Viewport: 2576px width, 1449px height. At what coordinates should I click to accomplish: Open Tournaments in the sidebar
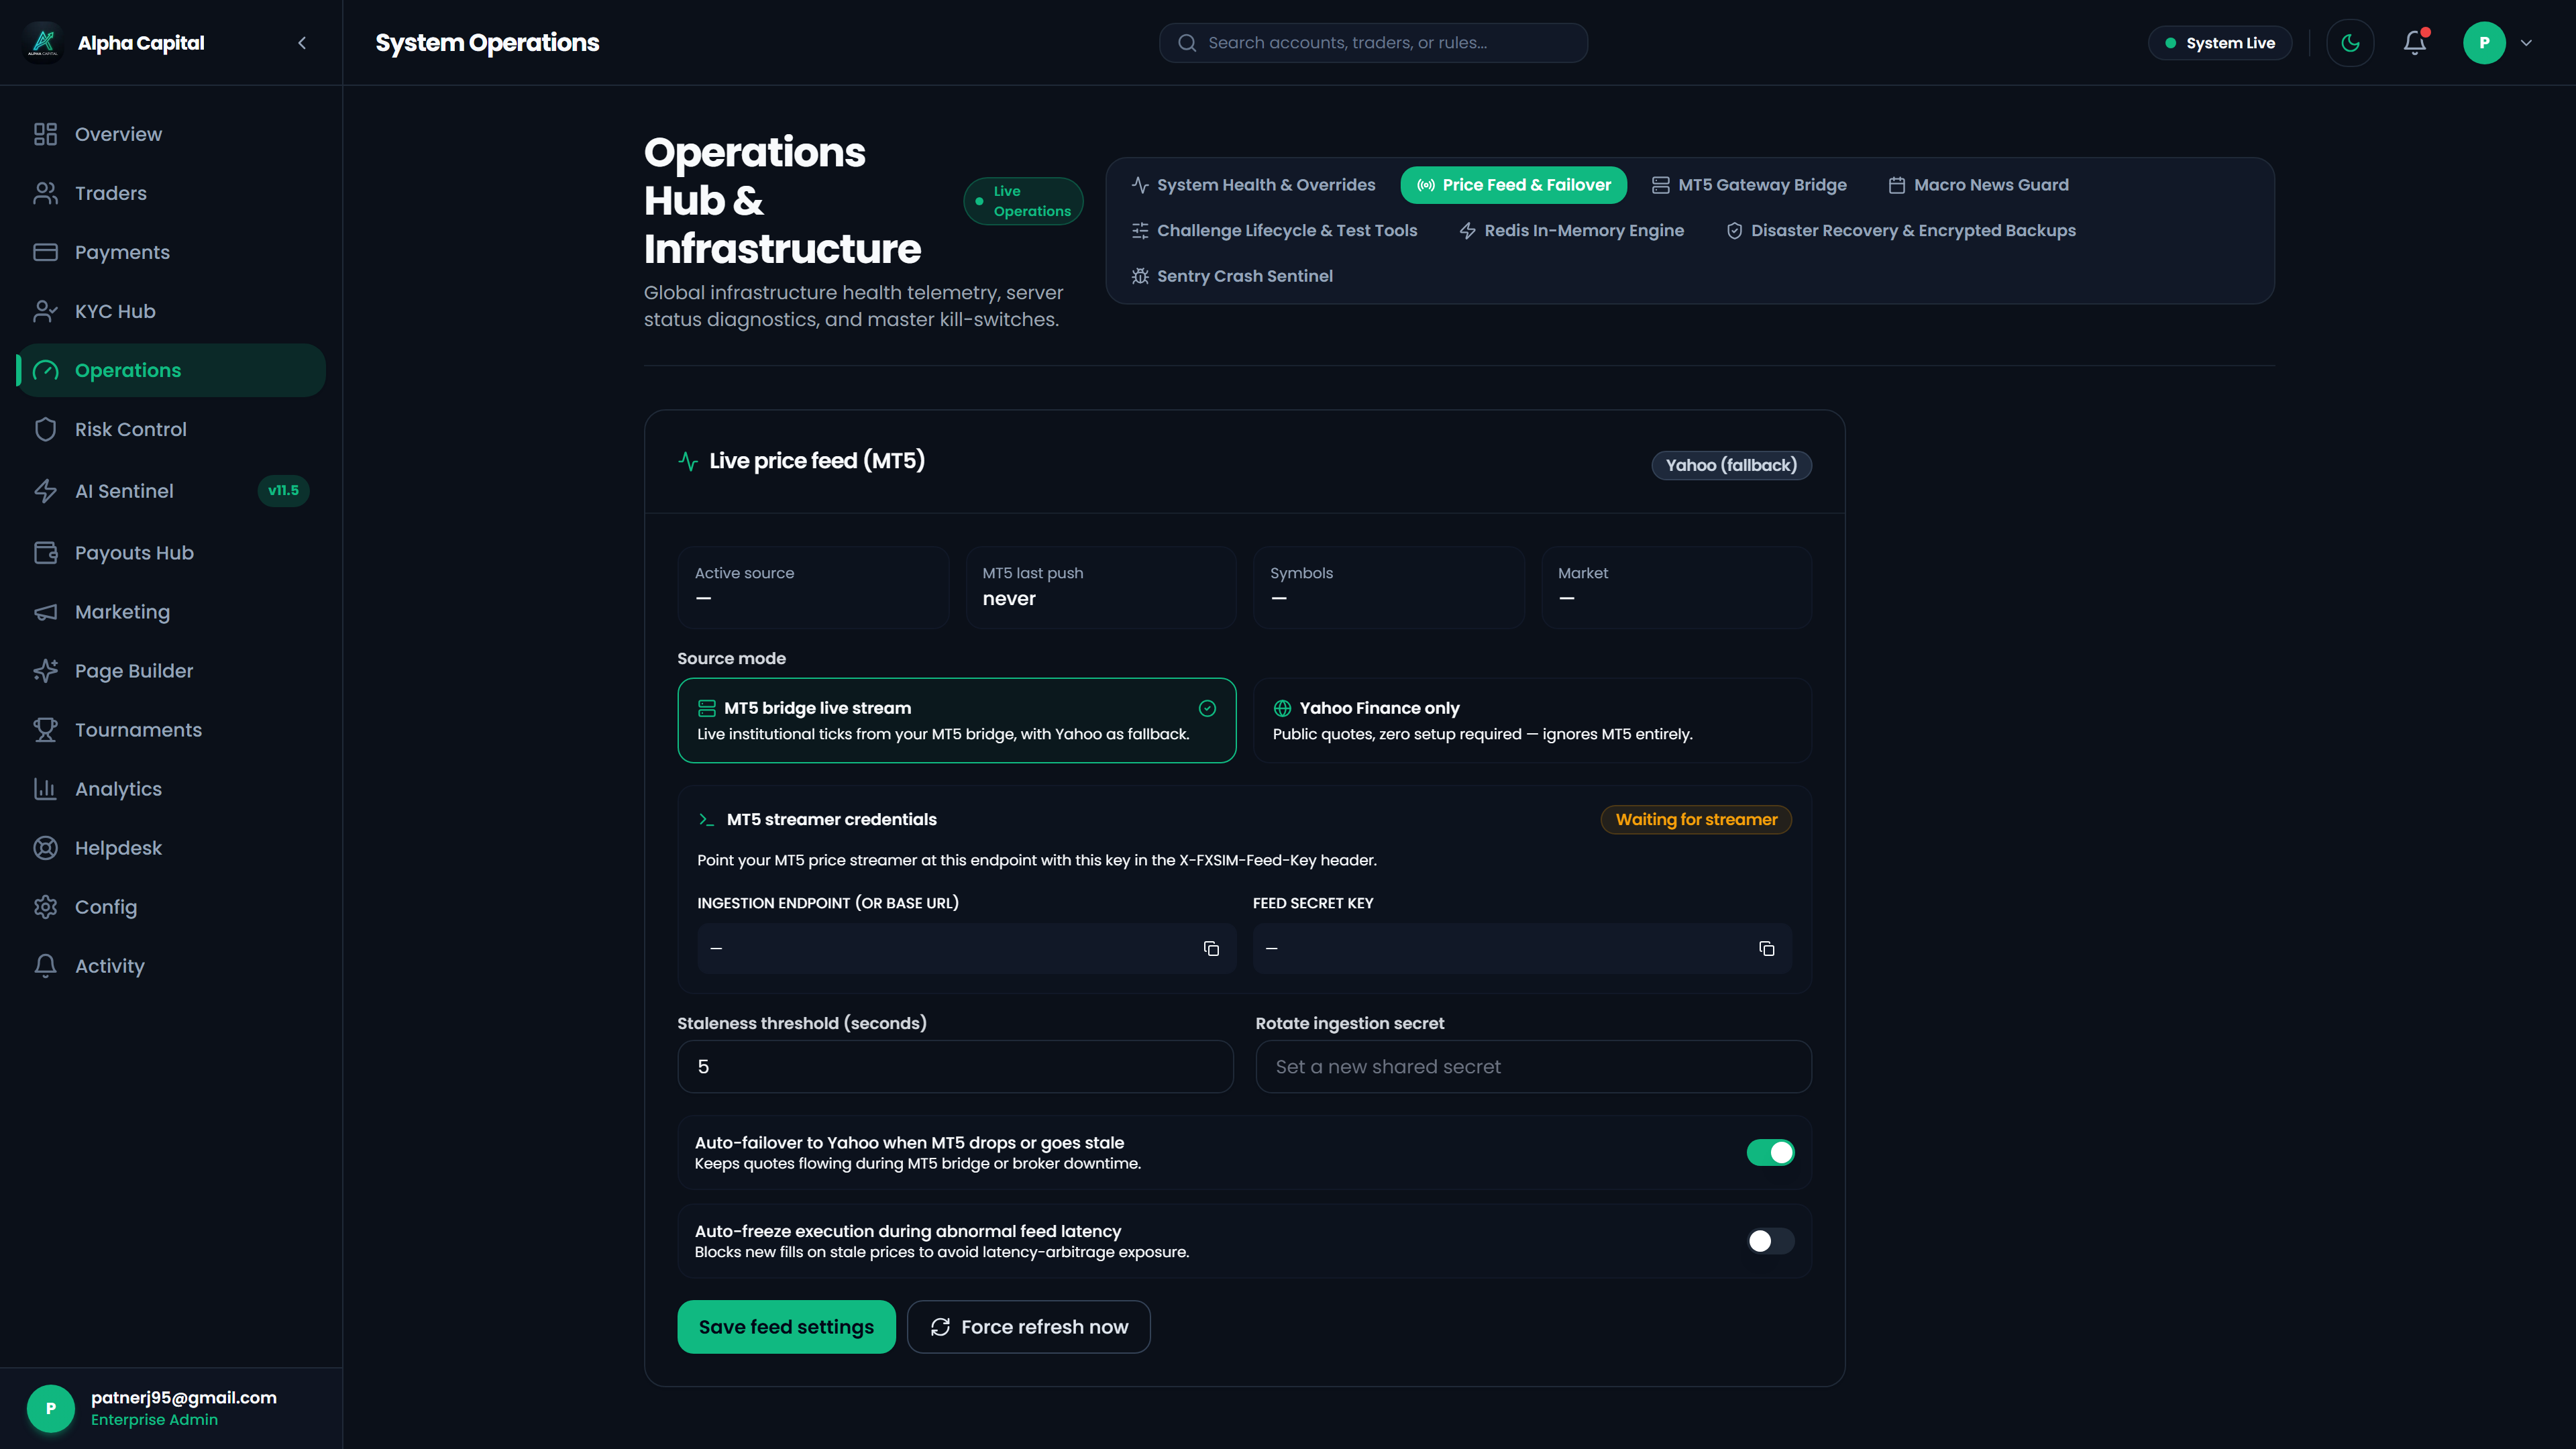click(x=171, y=730)
